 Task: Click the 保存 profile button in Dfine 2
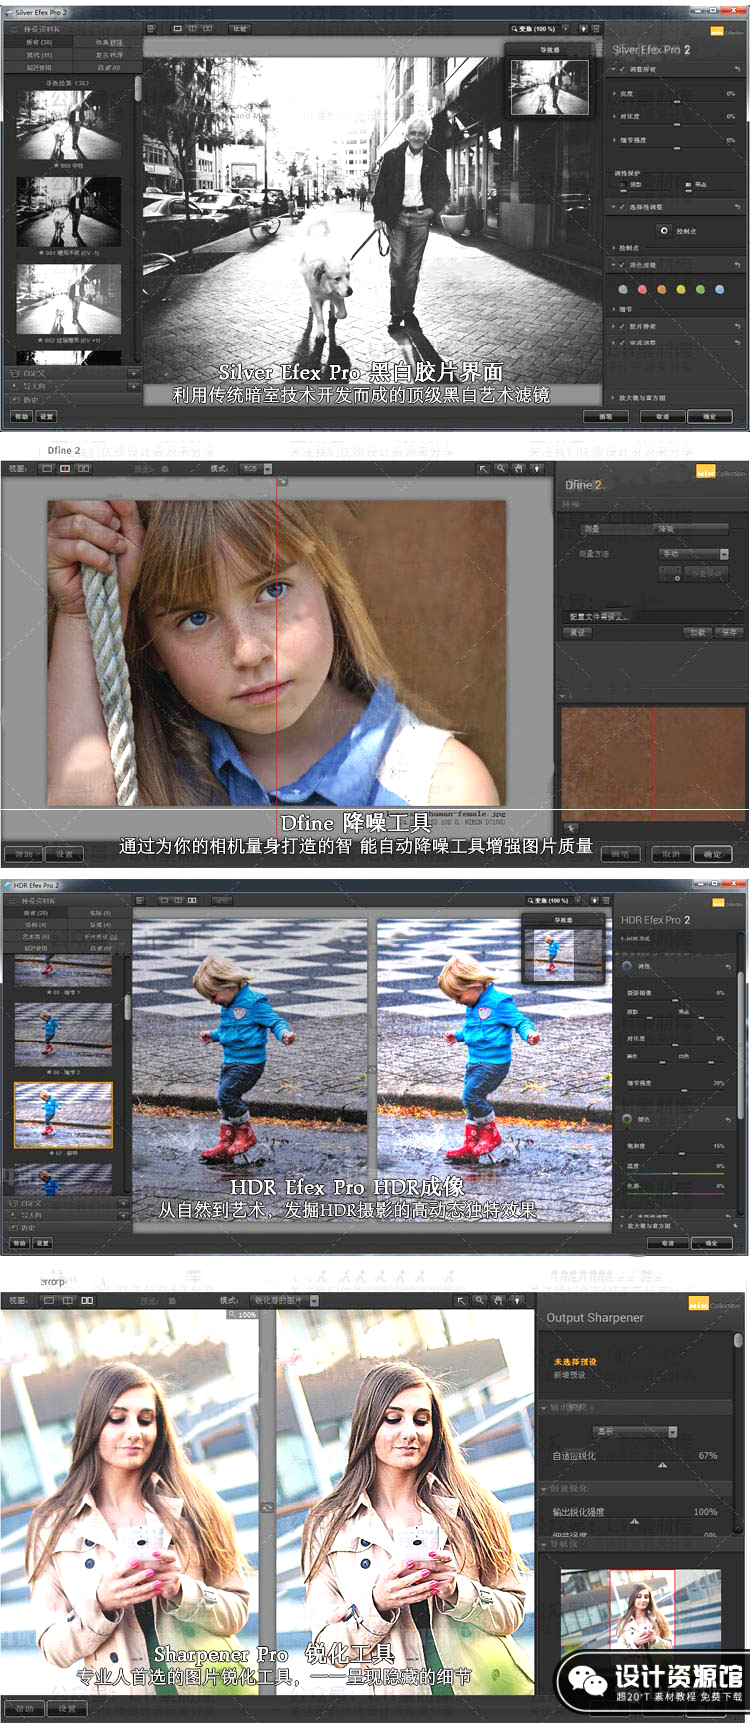pos(729,632)
